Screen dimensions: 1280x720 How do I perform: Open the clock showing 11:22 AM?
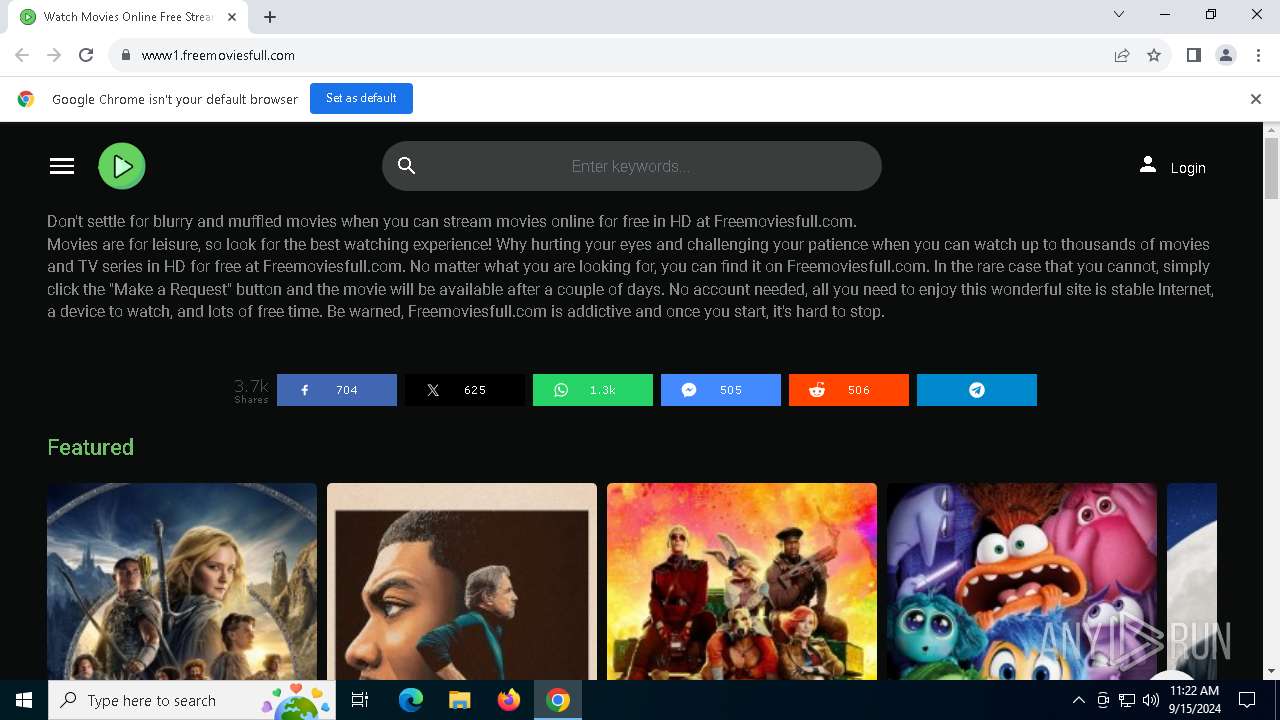click(x=1194, y=700)
